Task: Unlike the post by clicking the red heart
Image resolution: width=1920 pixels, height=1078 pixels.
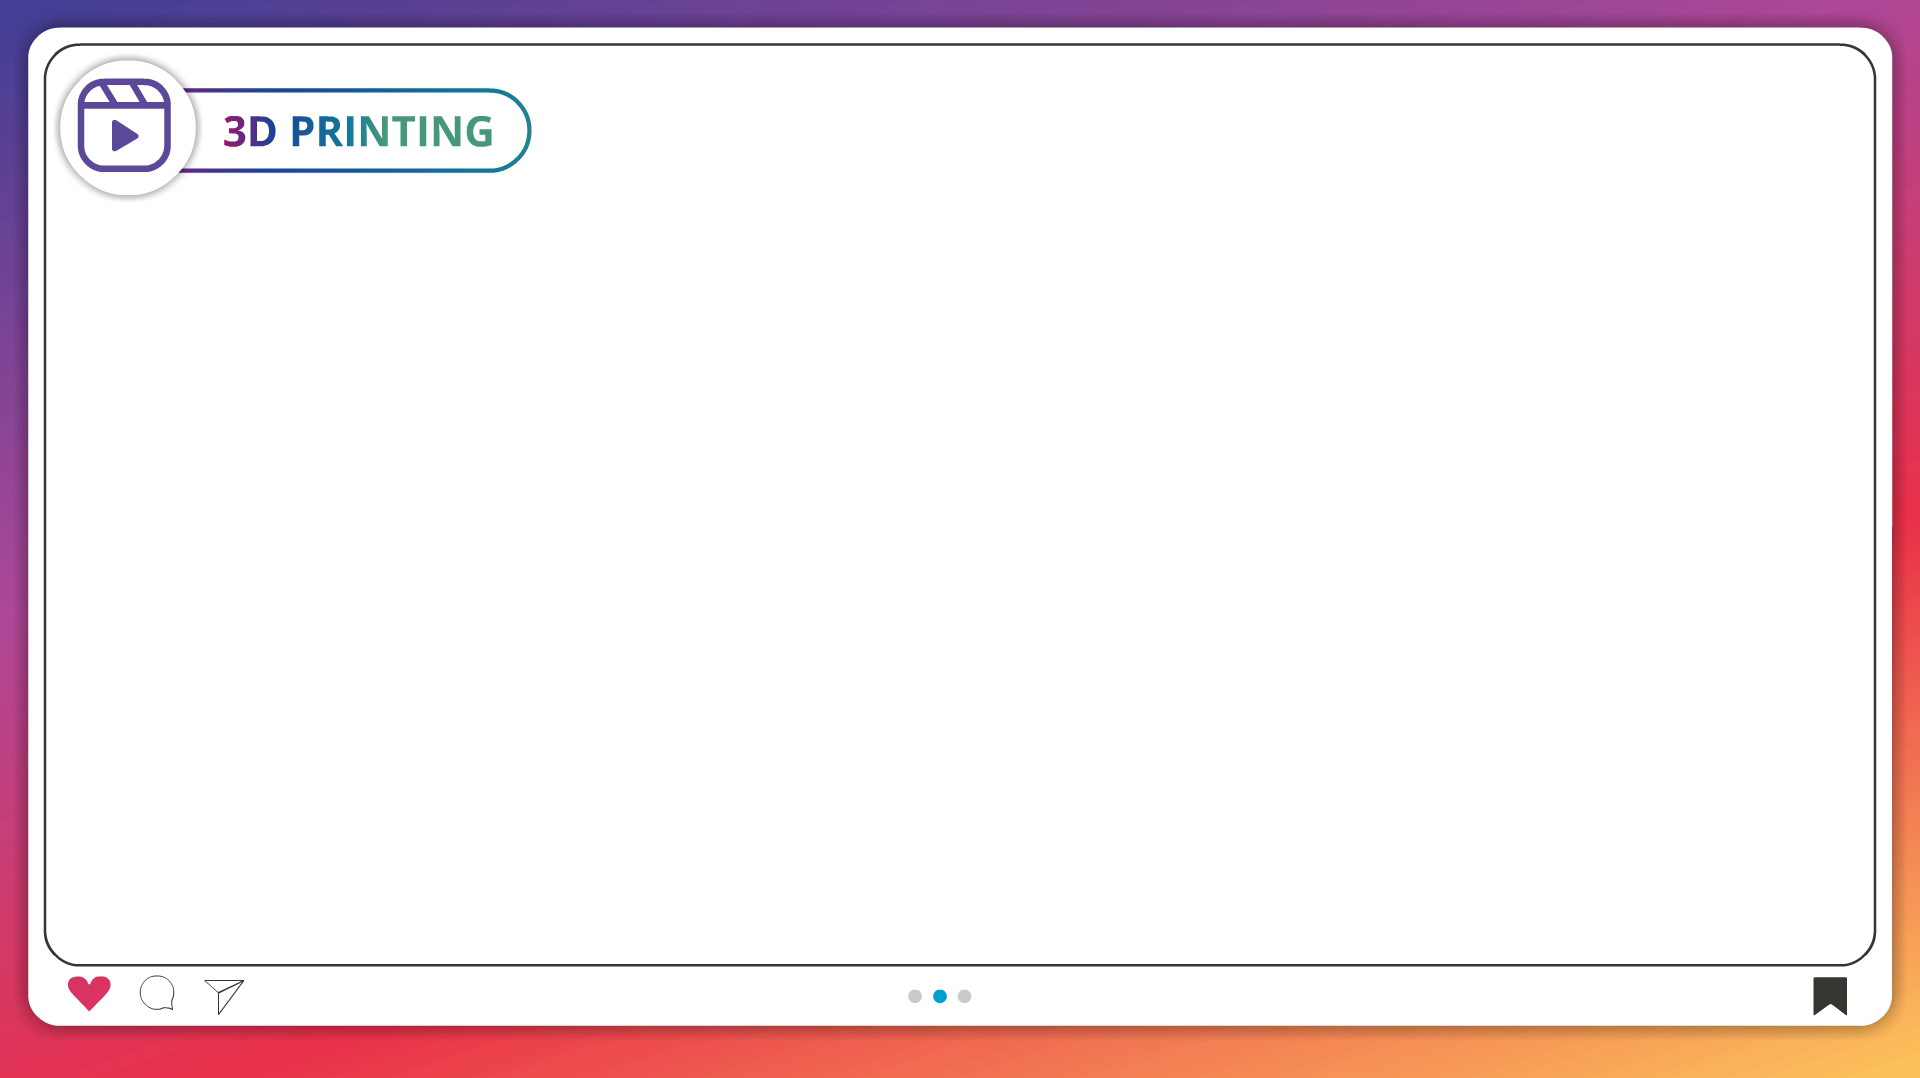Action: tap(89, 993)
